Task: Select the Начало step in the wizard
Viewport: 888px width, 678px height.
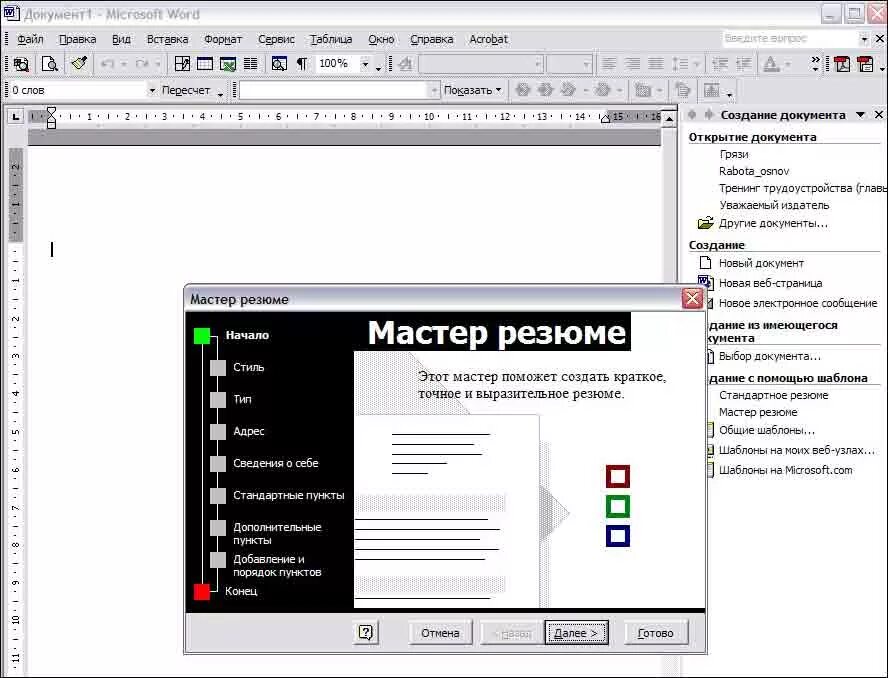Action: (x=249, y=335)
